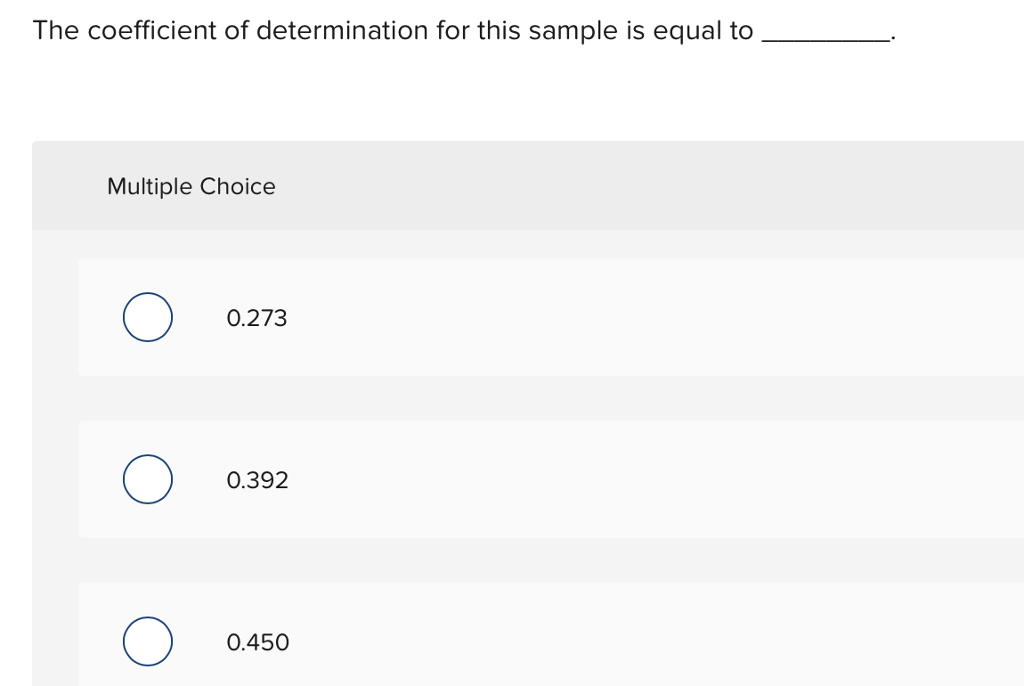Click the word "Choice" in the heading
This screenshot has width=1024, height=686.
238,186
